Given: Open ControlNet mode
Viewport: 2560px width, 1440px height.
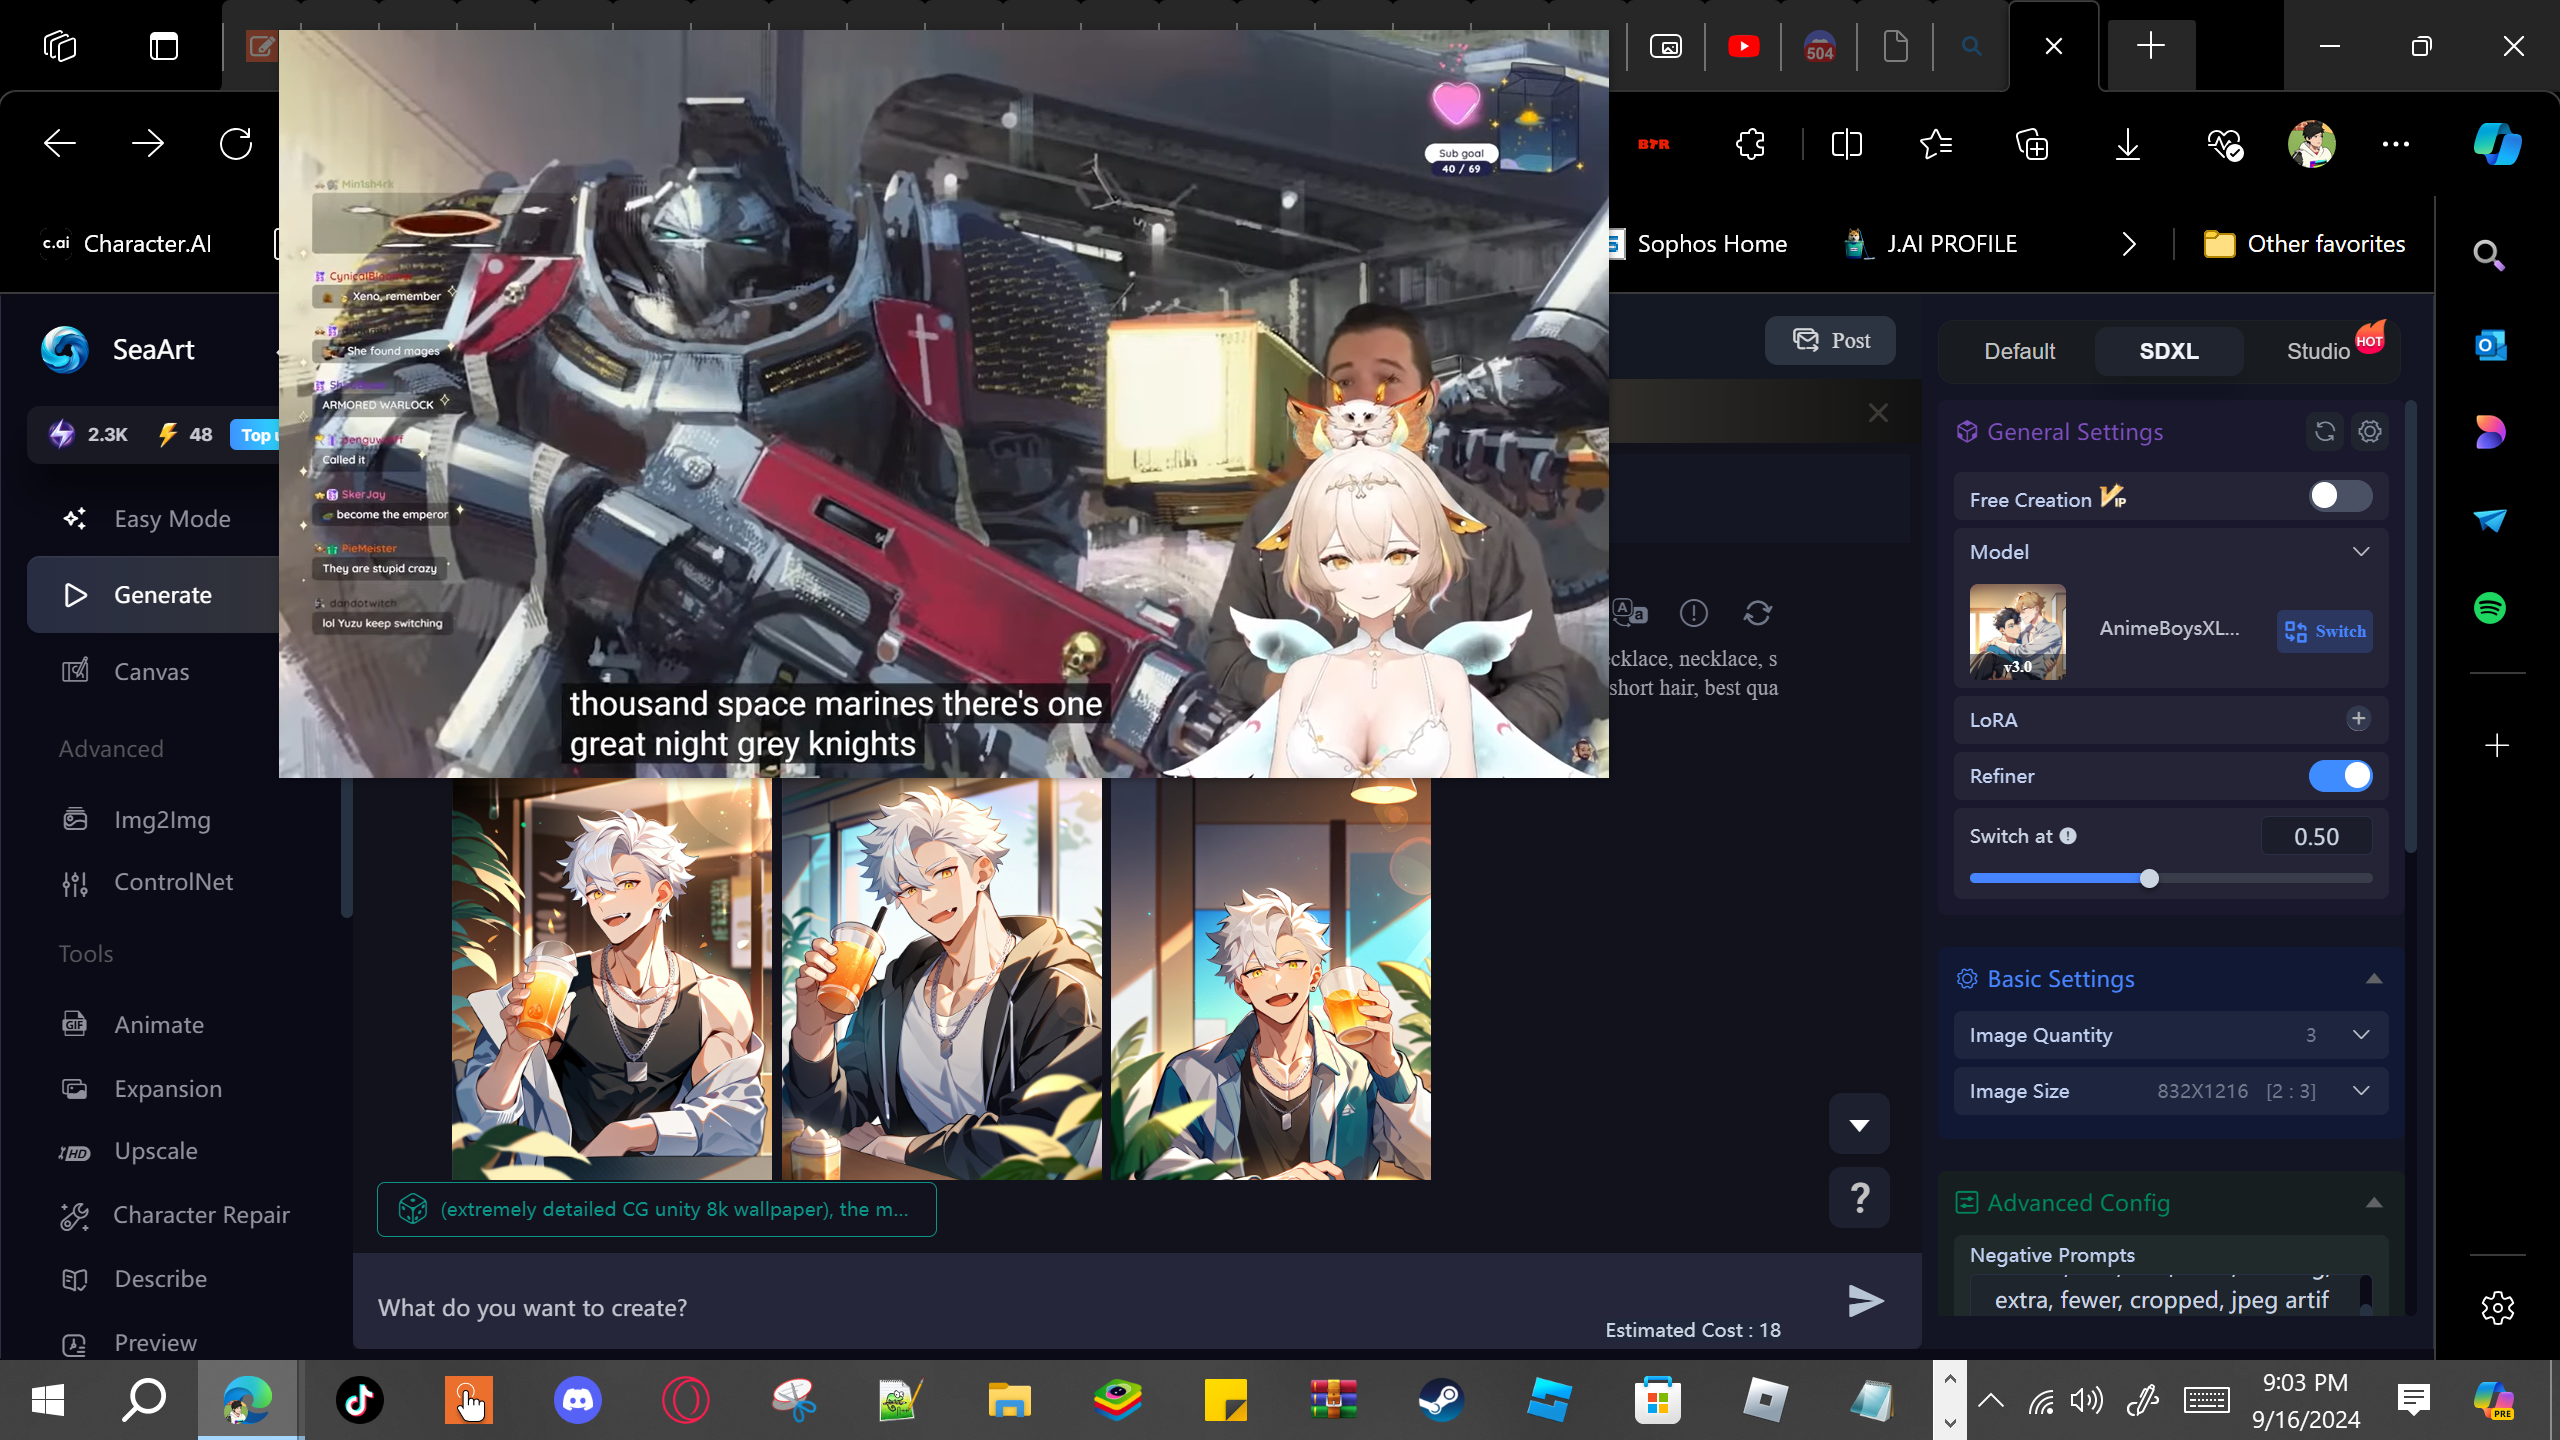Looking at the screenshot, I should [x=173, y=882].
